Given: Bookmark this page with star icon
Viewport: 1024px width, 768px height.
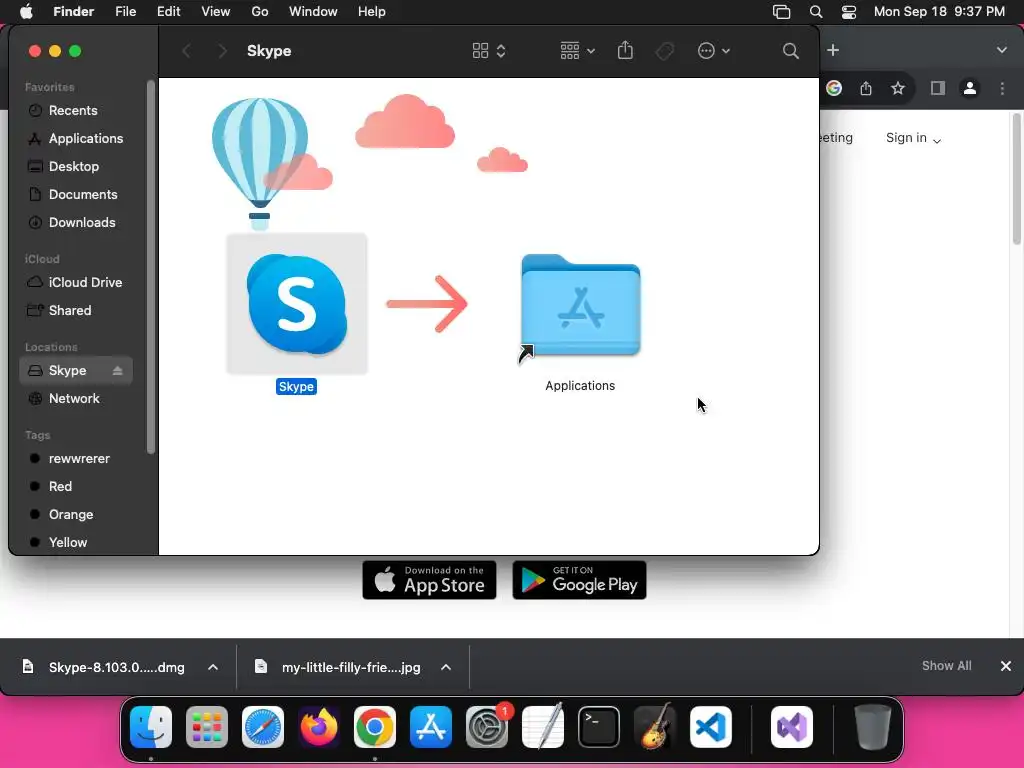Looking at the screenshot, I should tap(898, 88).
